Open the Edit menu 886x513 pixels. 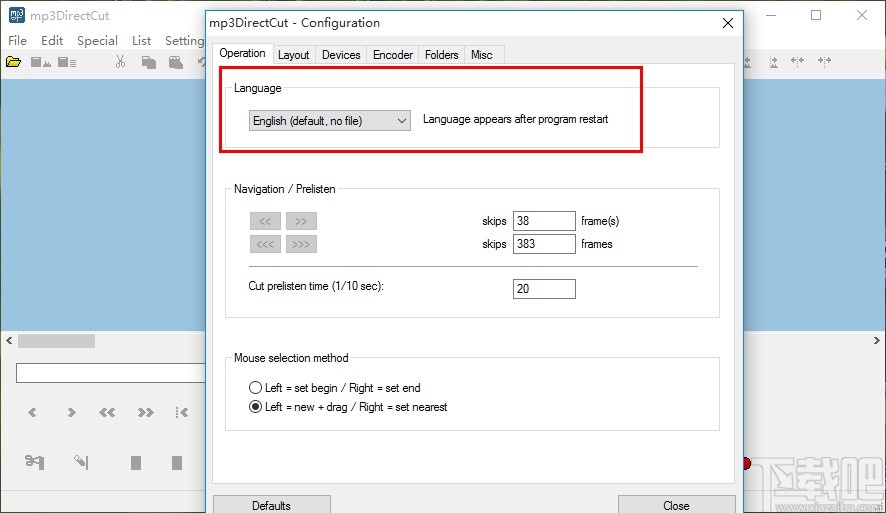coord(52,41)
